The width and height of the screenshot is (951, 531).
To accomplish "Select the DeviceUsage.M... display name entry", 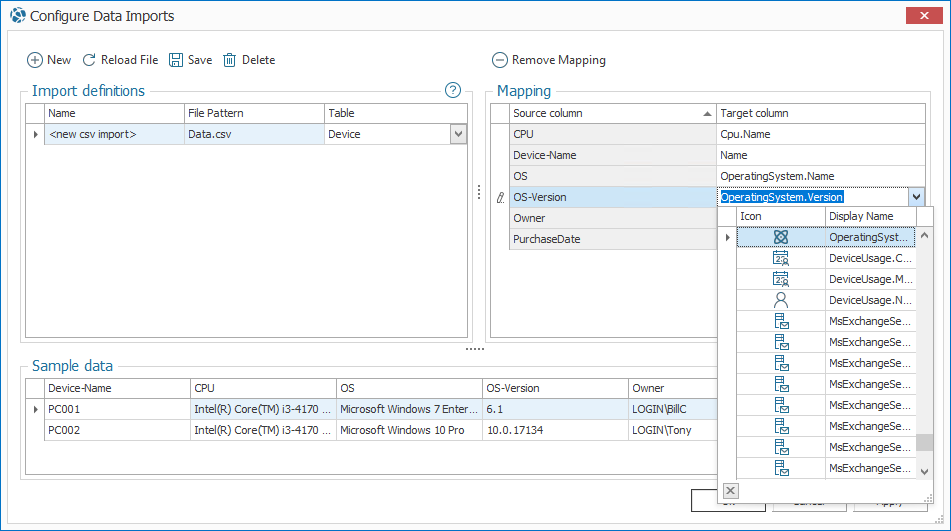I will coord(870,279).
